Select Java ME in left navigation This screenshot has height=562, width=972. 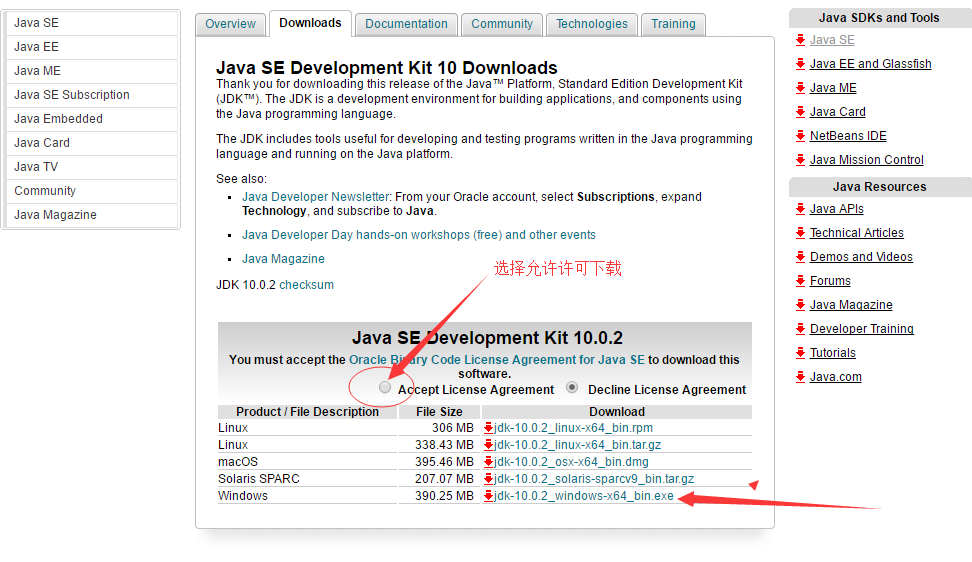(91, 71)
